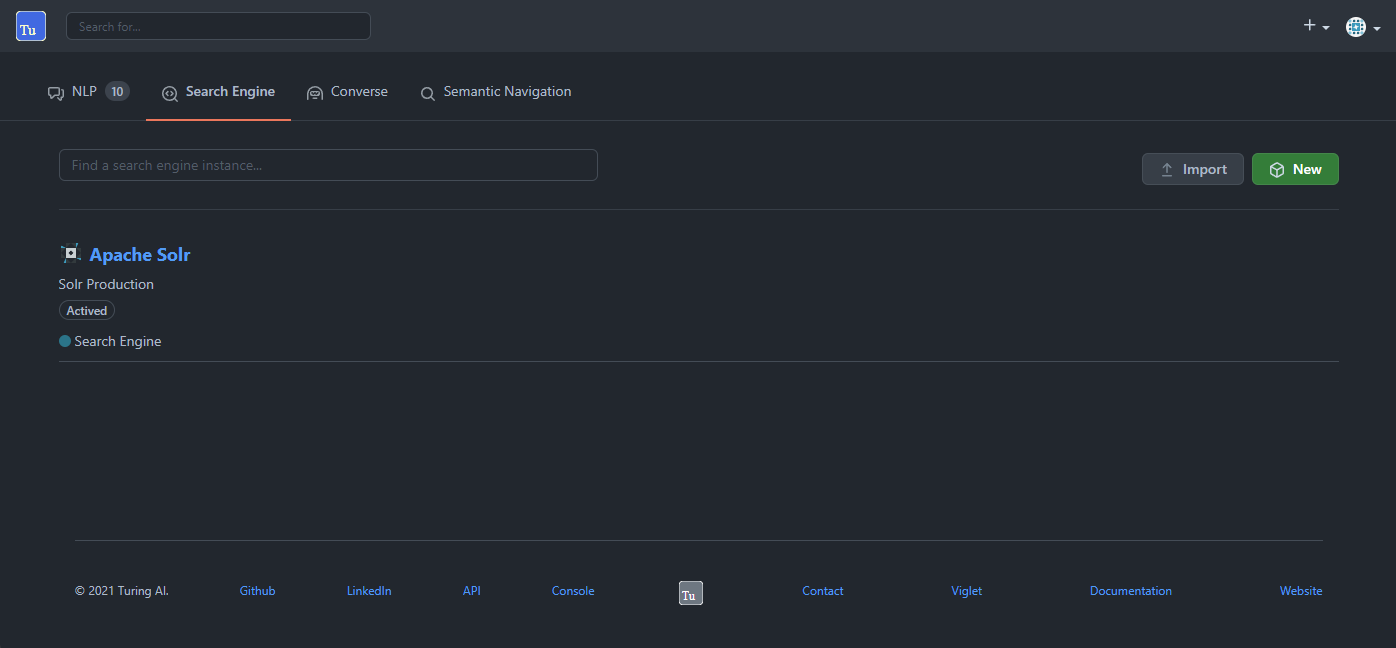Click the Search Engine gear-magnifier icon
Screen dimensions: 1396x648
pos(169,92)
